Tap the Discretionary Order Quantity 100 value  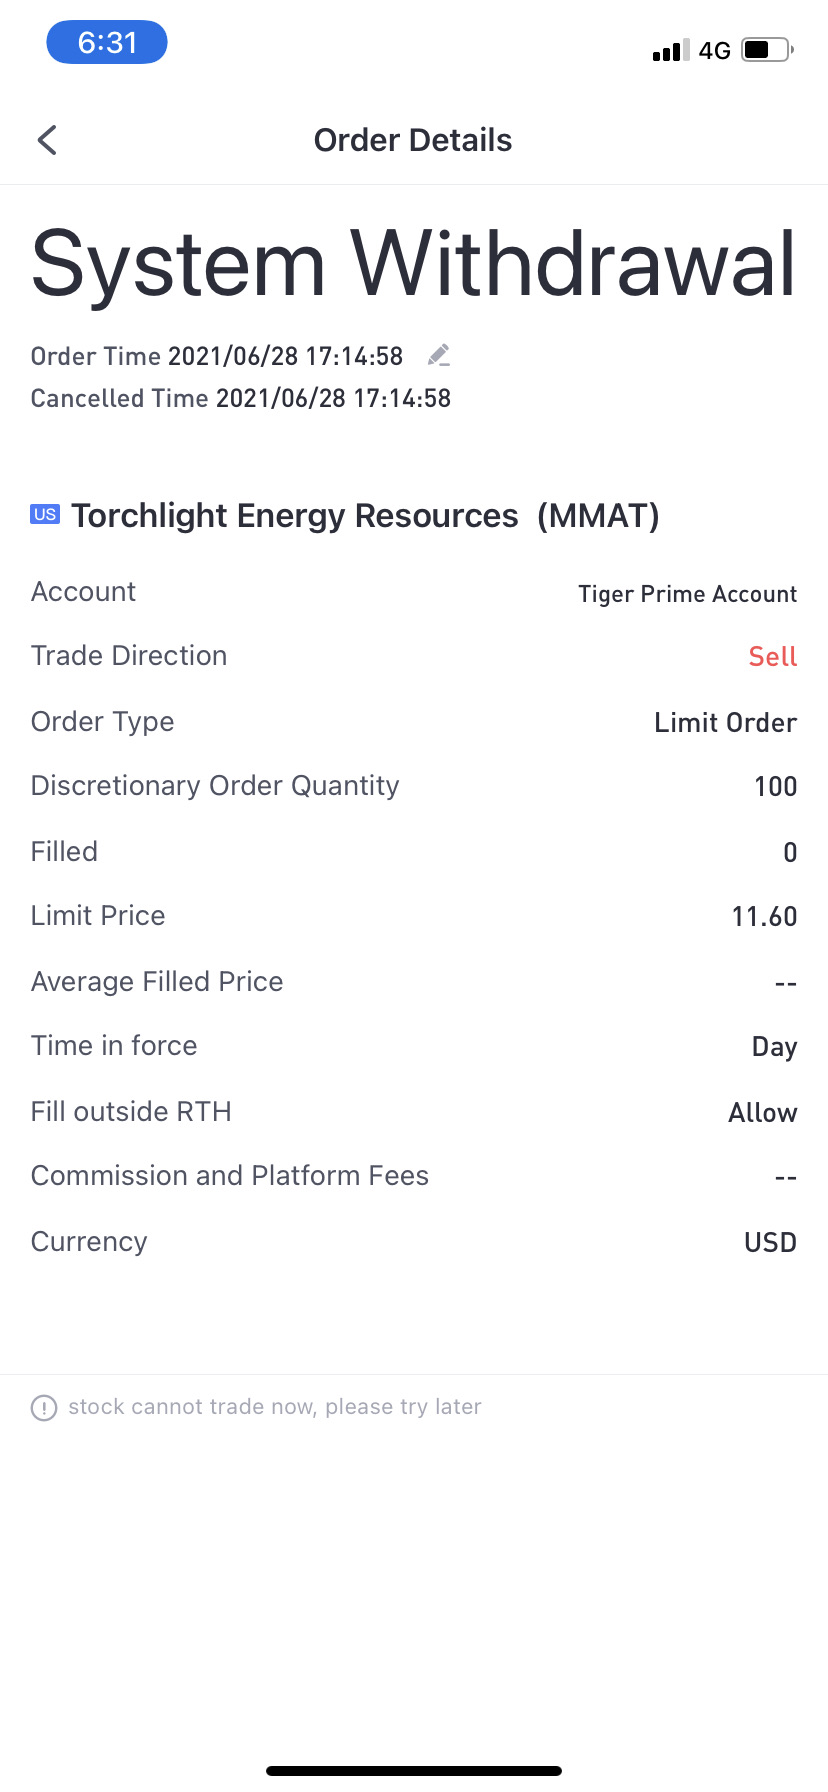[775, 787]
